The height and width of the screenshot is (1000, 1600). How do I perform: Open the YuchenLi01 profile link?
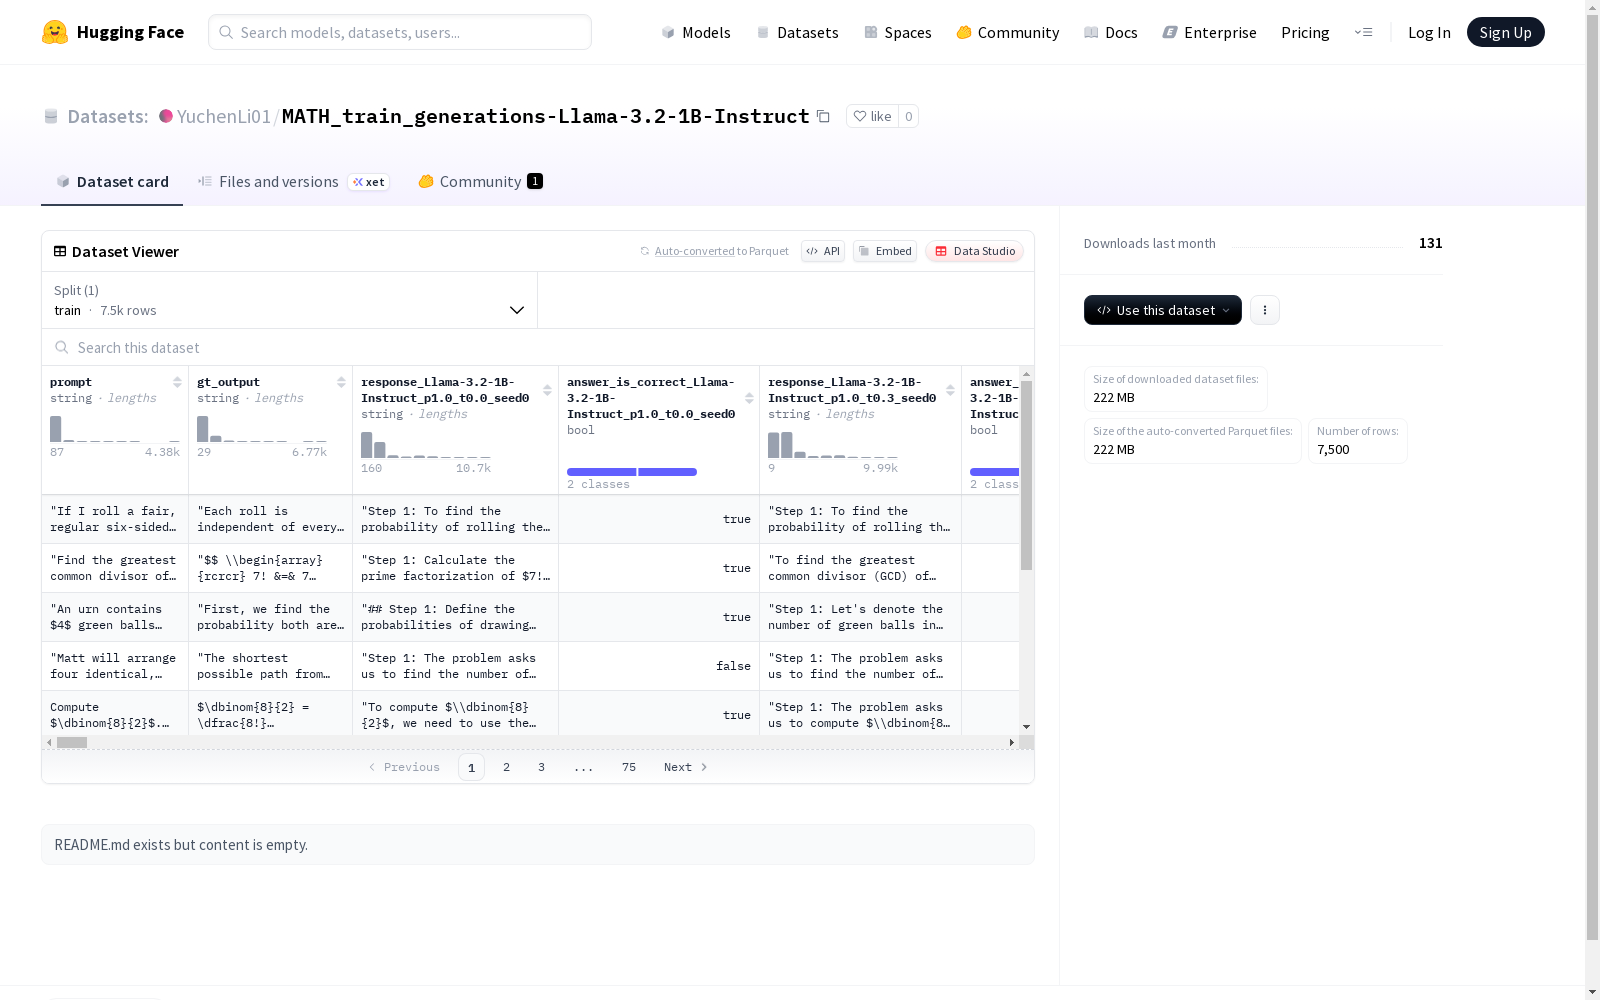[x=223, y=116]
